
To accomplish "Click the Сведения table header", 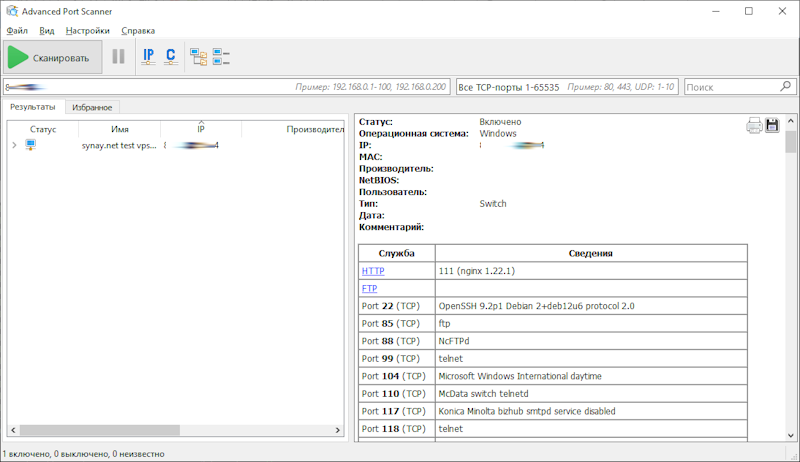I will 591,253.
